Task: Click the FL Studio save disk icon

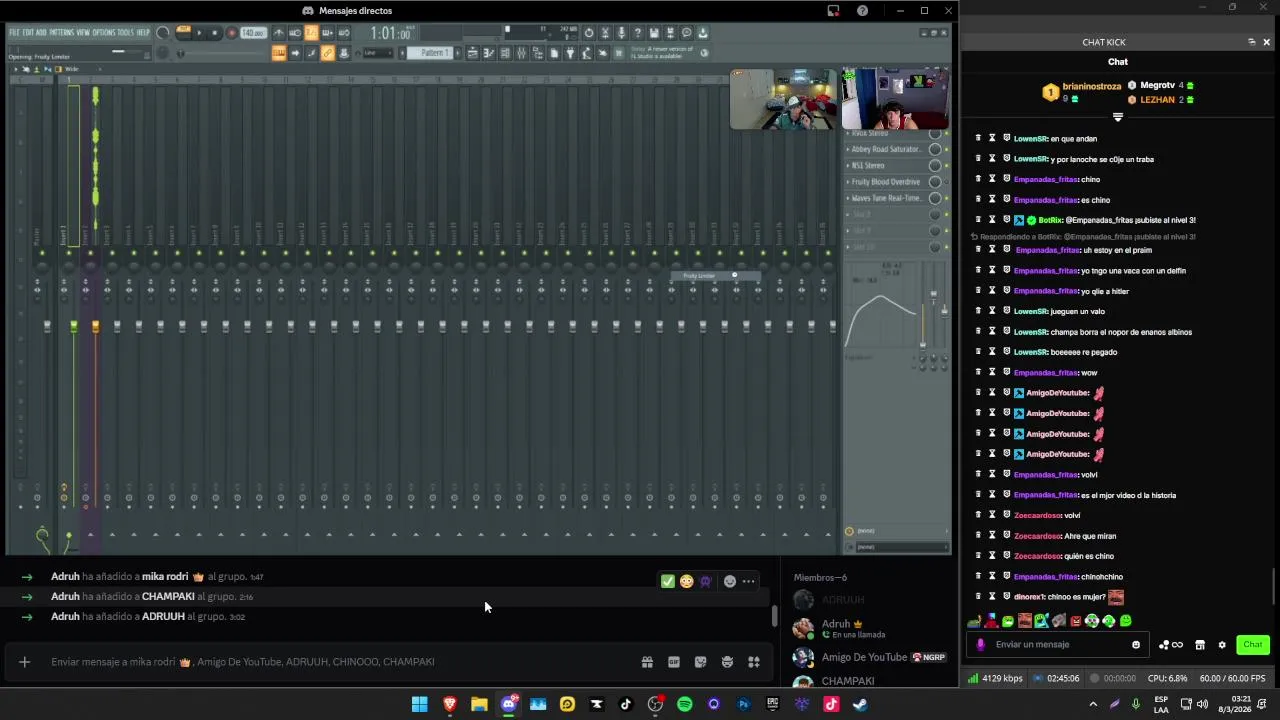Action: [654, 33]
